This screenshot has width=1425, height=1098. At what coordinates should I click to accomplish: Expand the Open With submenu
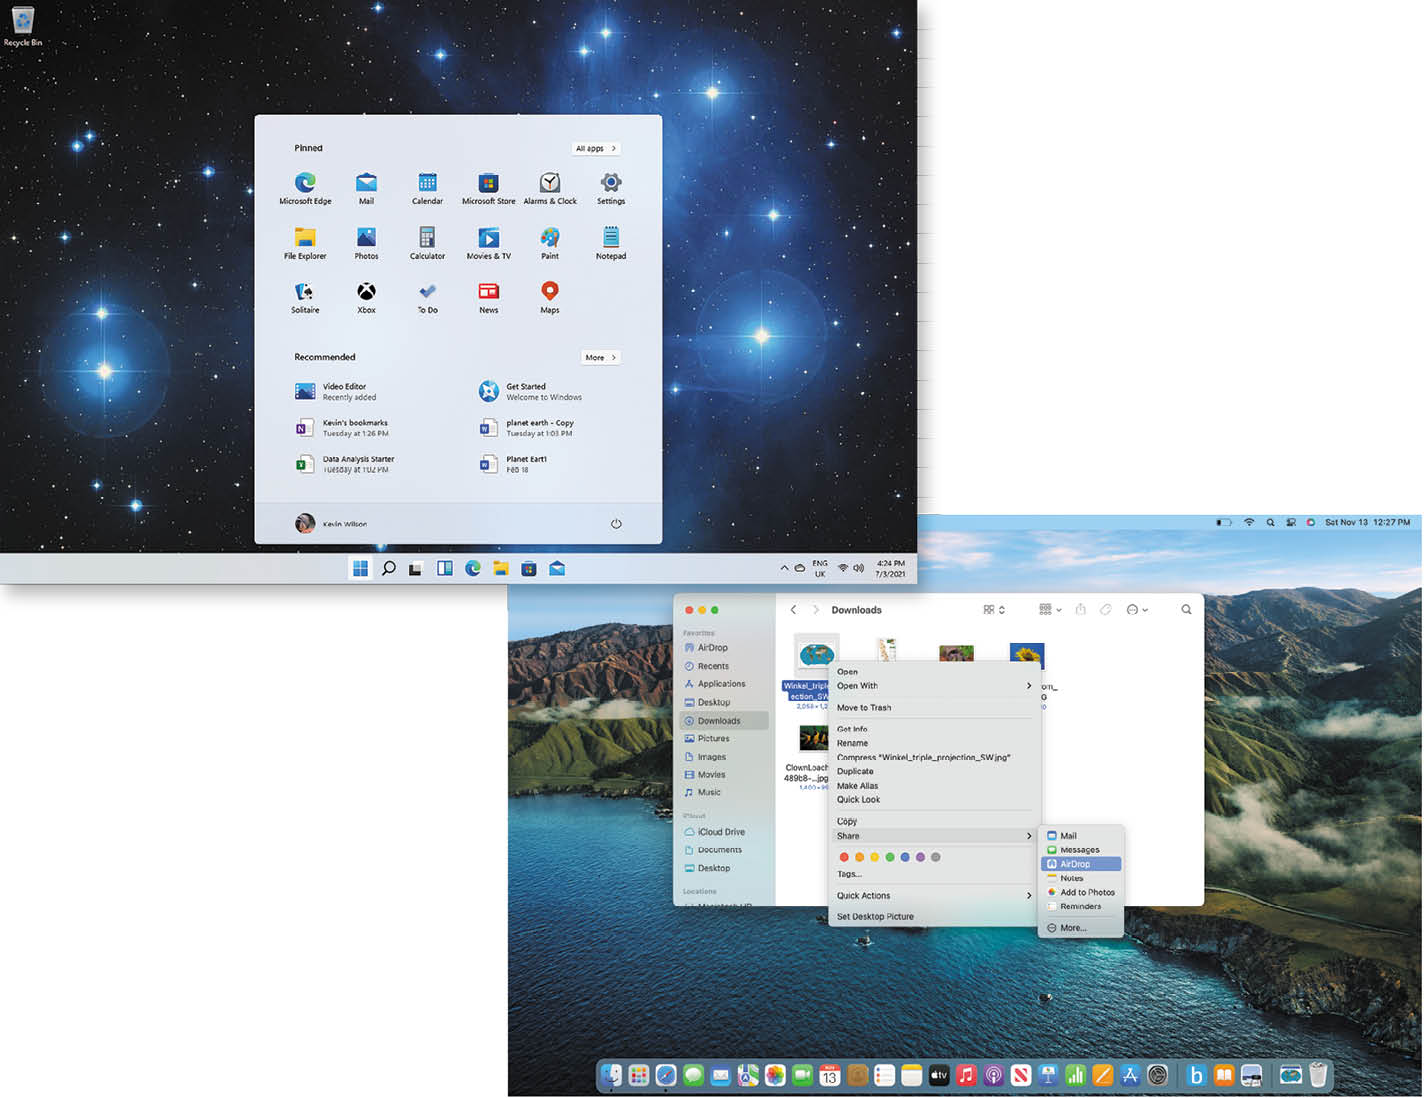tap(934, 686)
